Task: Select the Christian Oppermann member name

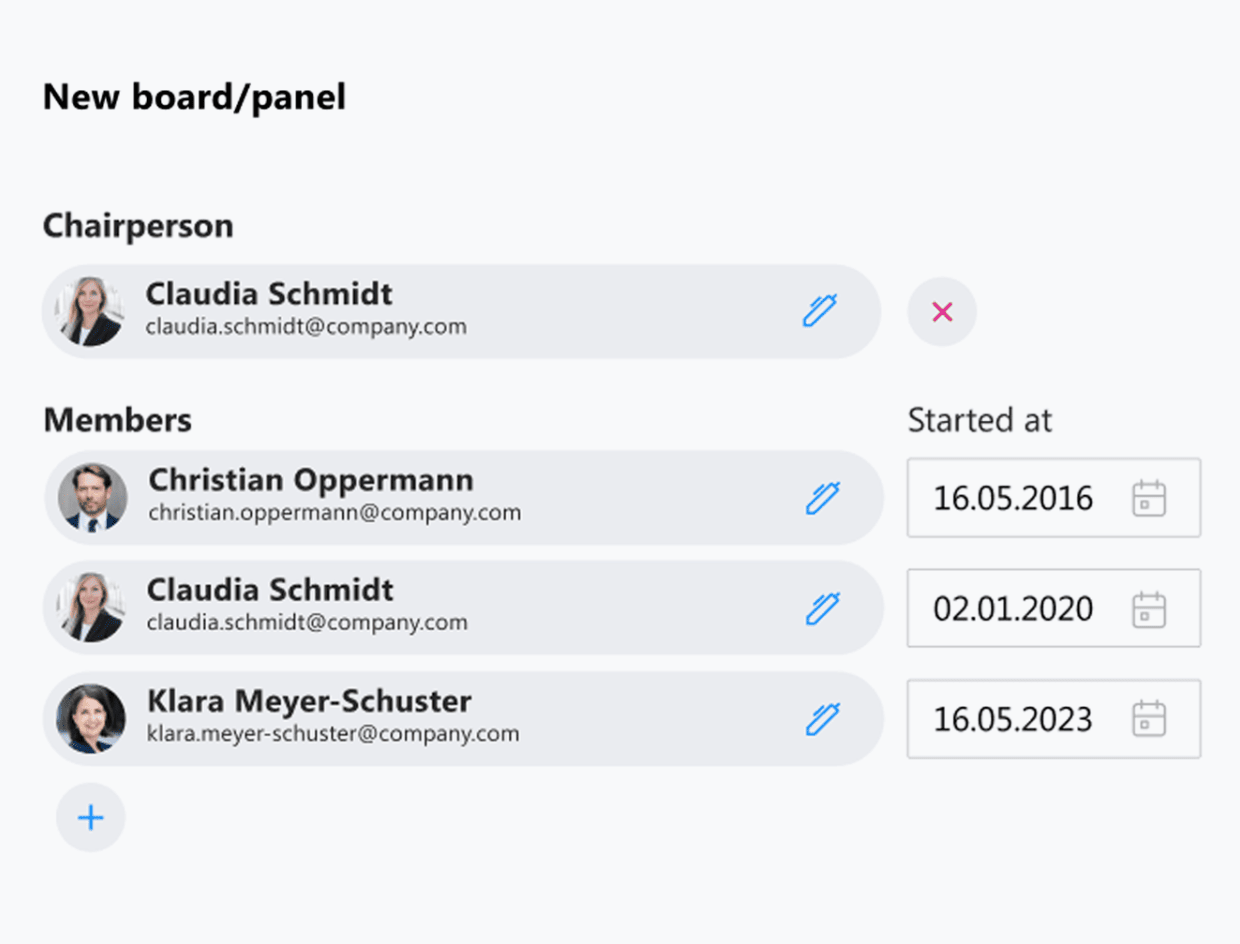Action: (311, 480)
